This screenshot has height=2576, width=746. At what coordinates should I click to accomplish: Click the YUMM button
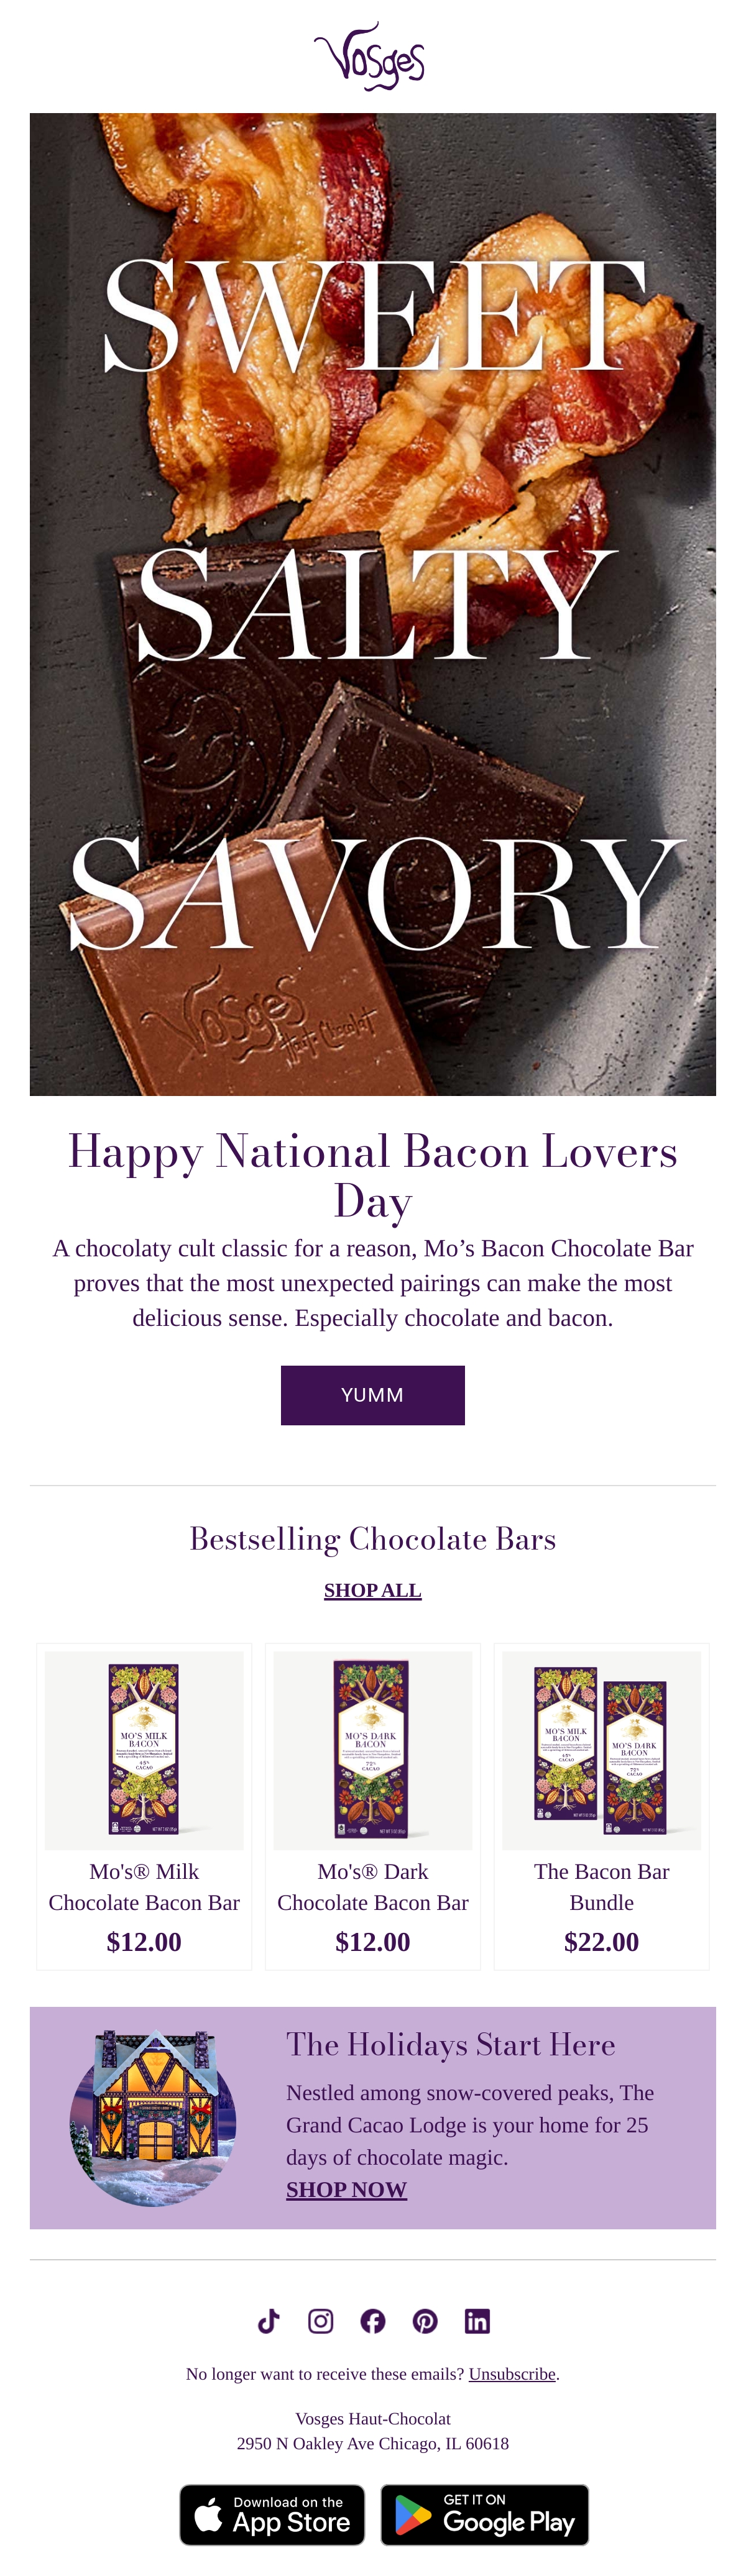click(x=373, y=1395)
